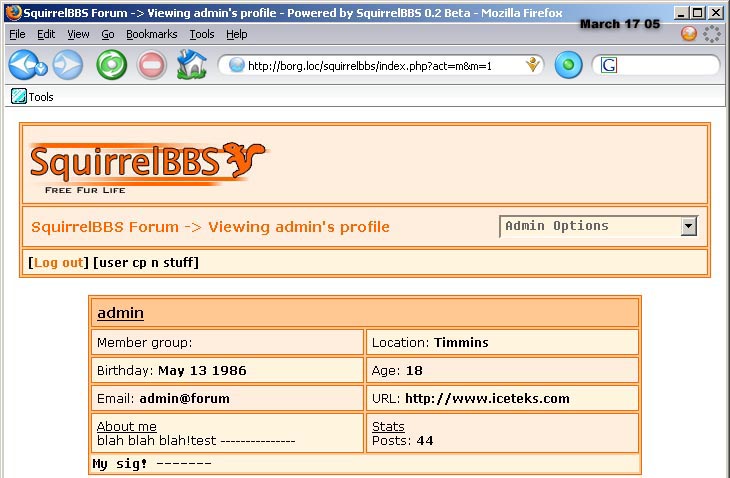Click the orange Firefox globe icon near throbber
Screen dimensions: 730x478
[689, 34]
